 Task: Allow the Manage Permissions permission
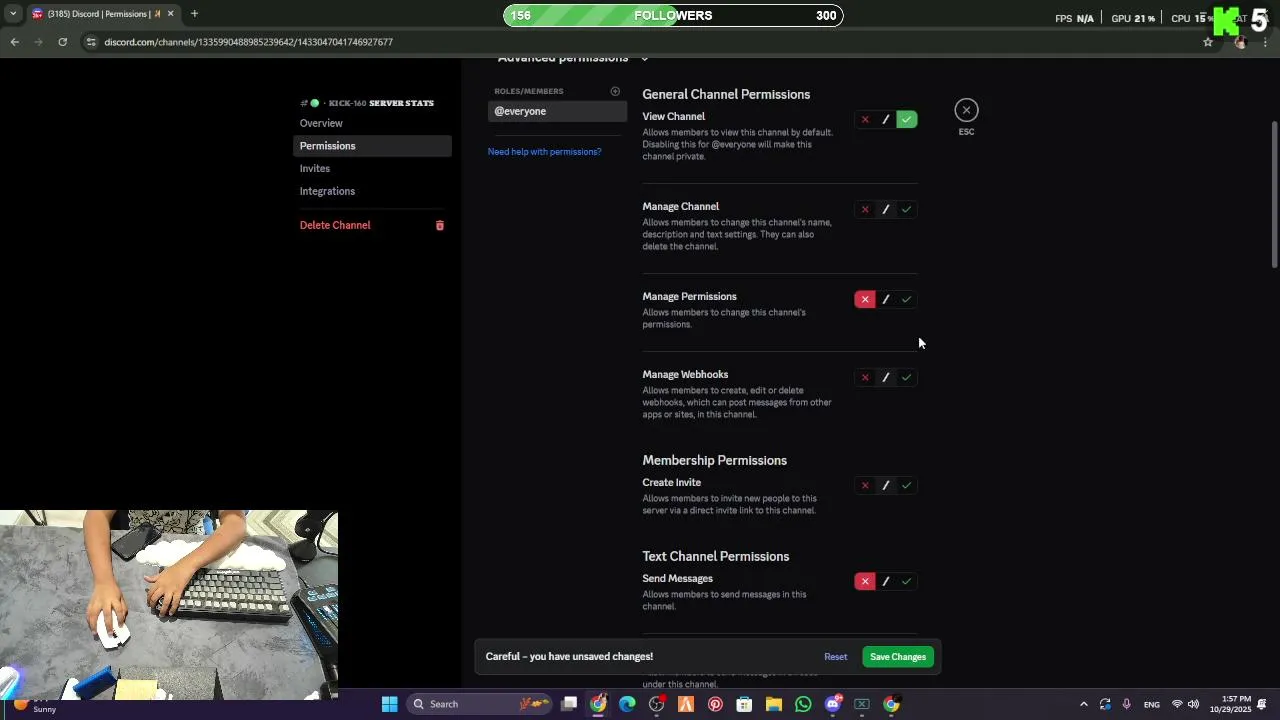(x=906, y=300)
